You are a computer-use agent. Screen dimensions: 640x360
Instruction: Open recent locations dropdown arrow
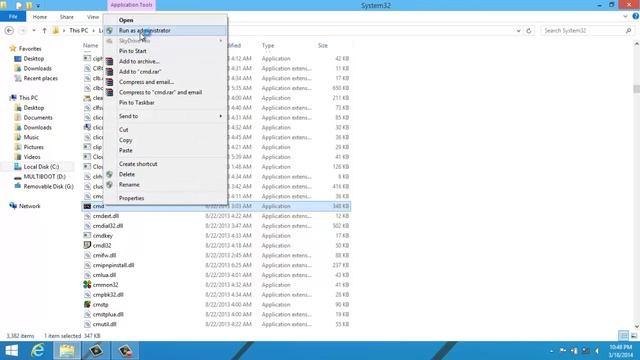coord(34,31)
